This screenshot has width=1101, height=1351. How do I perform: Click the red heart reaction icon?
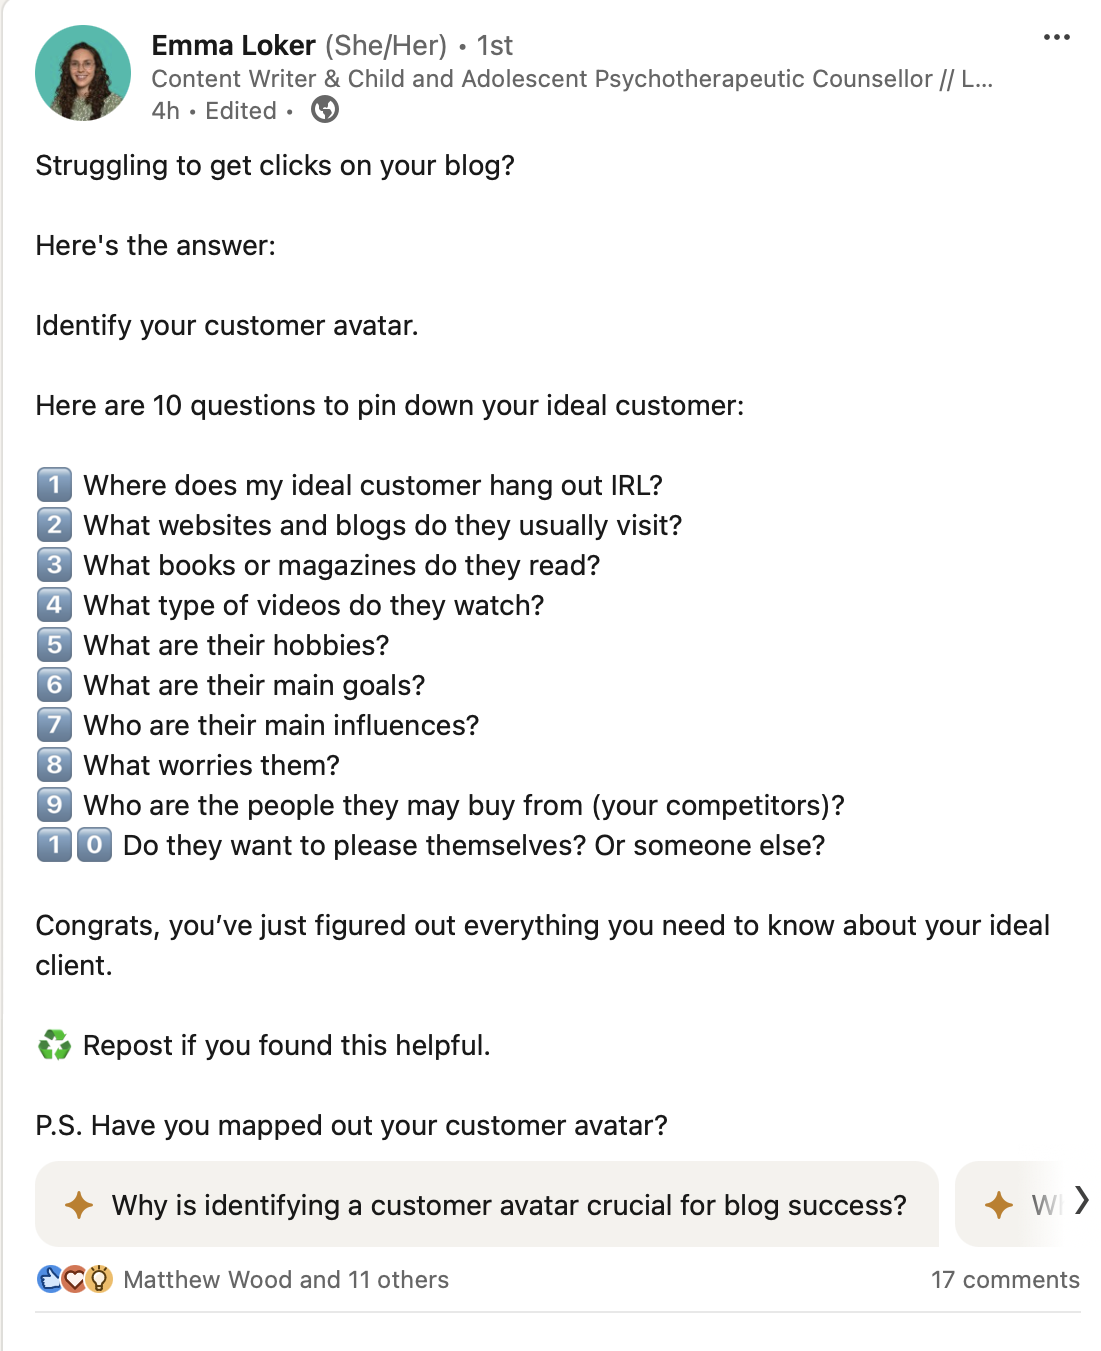pyautogui.click(x=74, y=1279)
